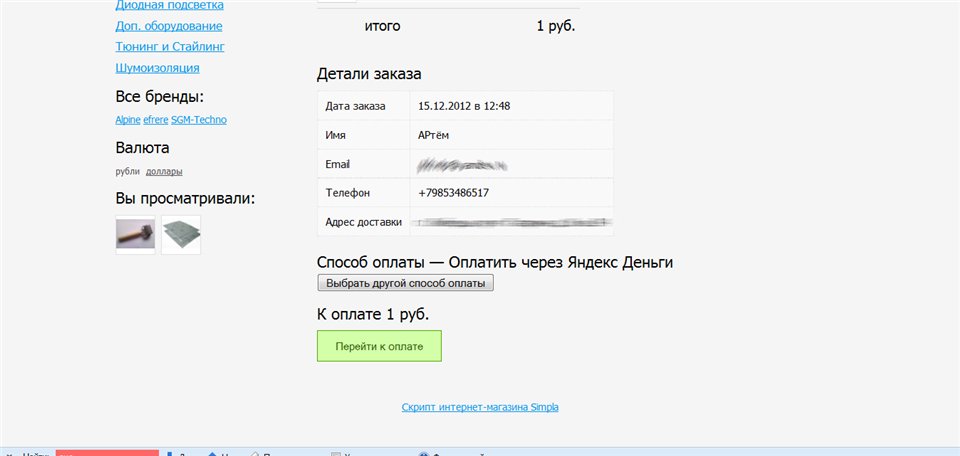
Task: Click the Детали заказа heading
Action: (369, 74)
